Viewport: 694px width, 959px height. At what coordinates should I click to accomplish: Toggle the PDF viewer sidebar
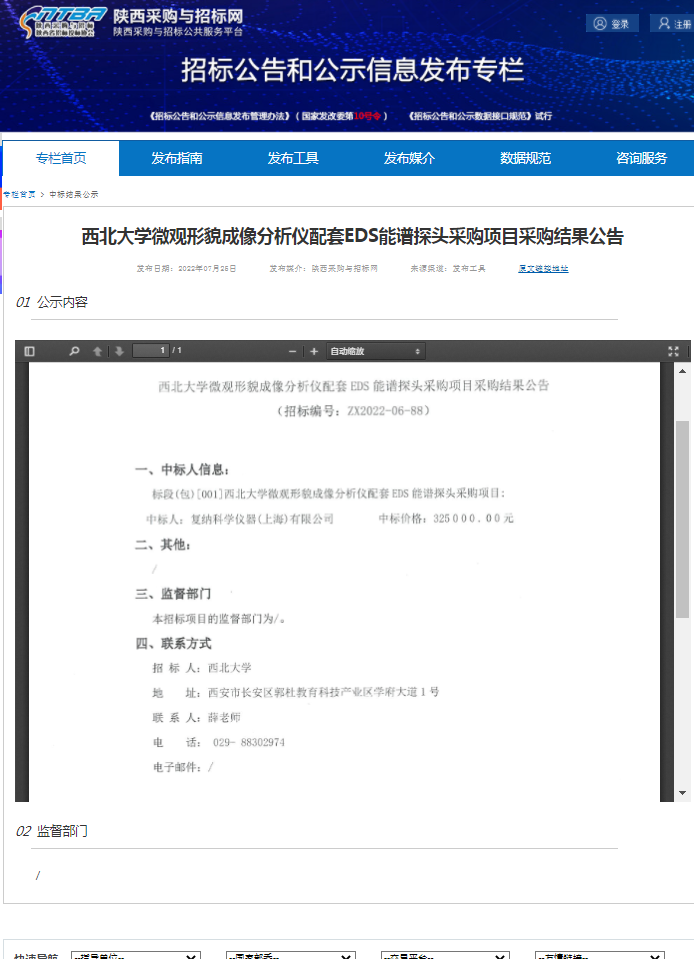coord(29,351)
